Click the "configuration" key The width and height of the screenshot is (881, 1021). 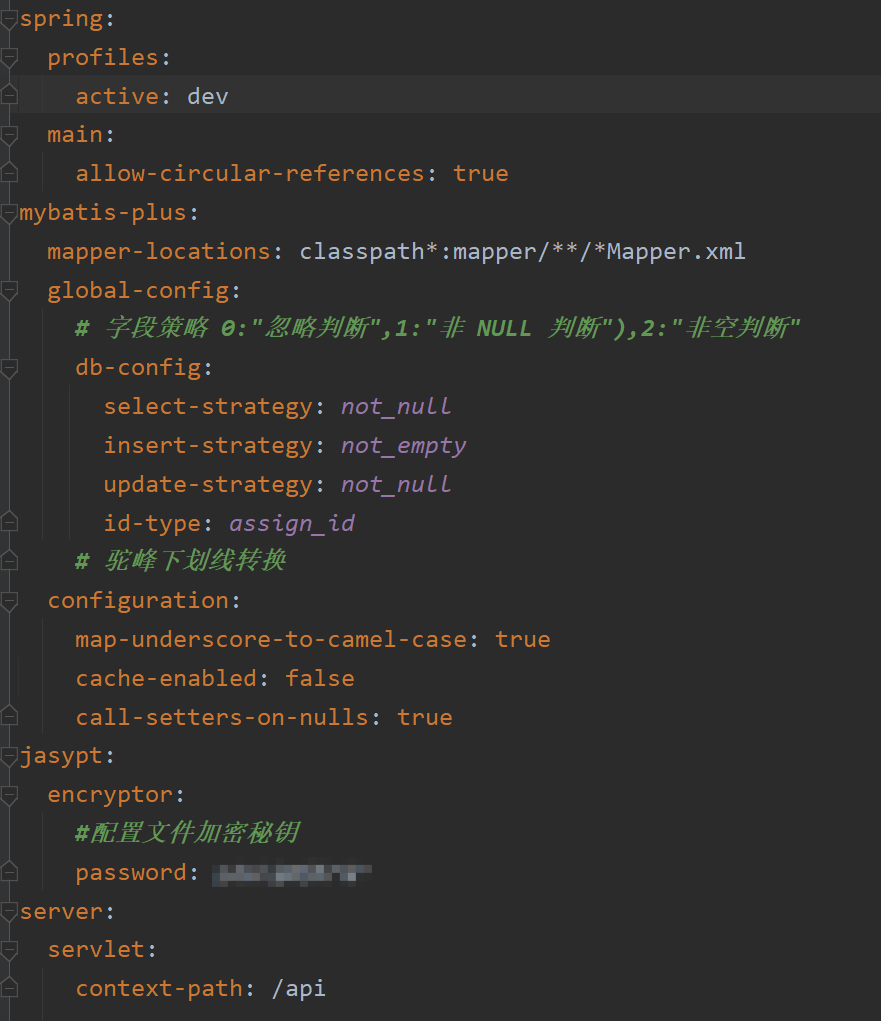[x=138, y=601]
